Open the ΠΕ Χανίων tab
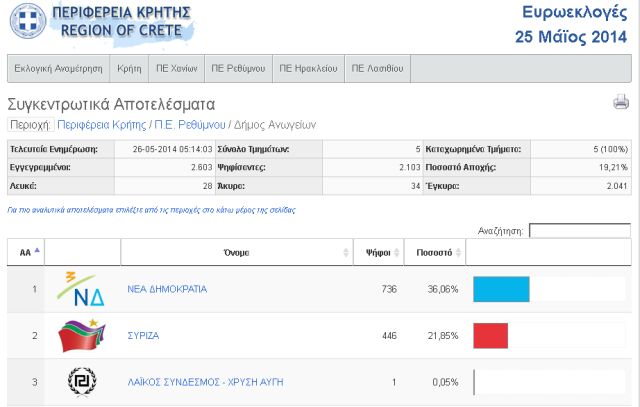 pyautogui.click(x=176, y=69)
